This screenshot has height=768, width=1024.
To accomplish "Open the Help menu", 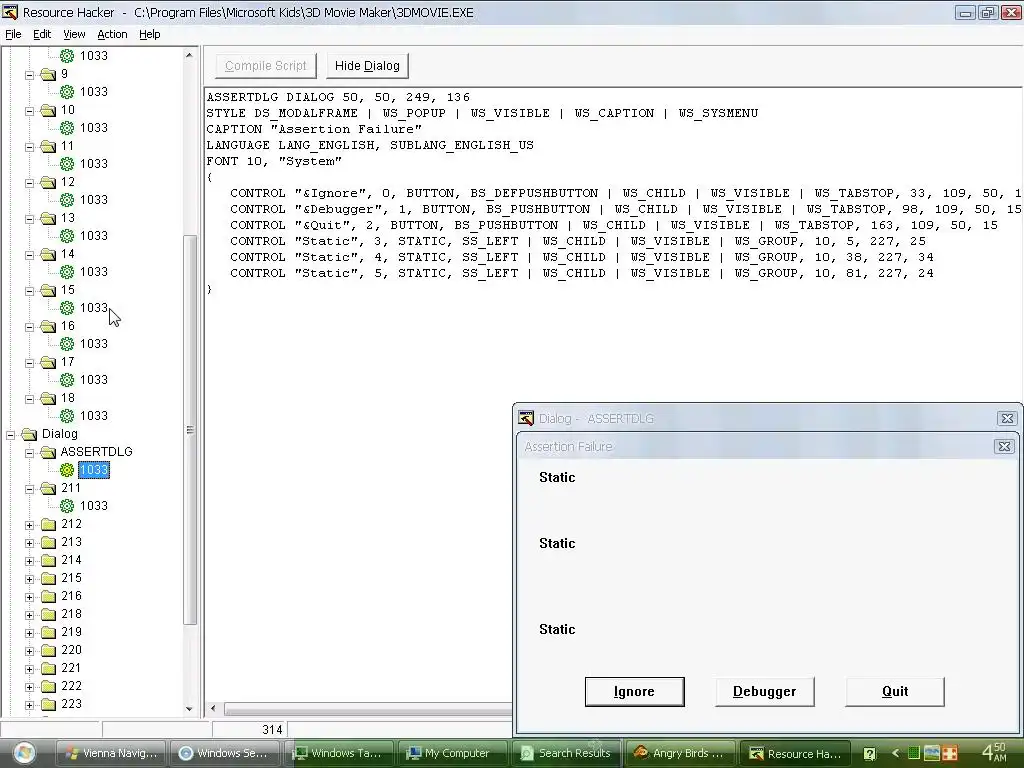I will click(x=150, y=34).
